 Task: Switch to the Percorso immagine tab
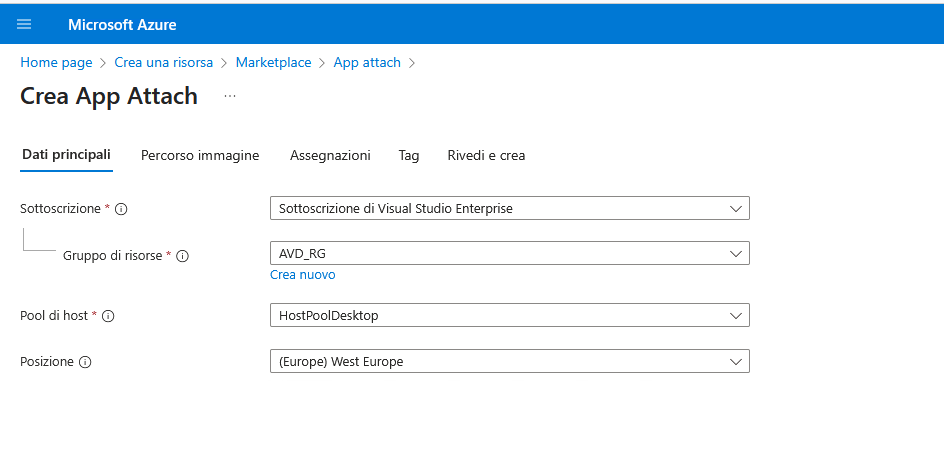click(x=200, y=155)
